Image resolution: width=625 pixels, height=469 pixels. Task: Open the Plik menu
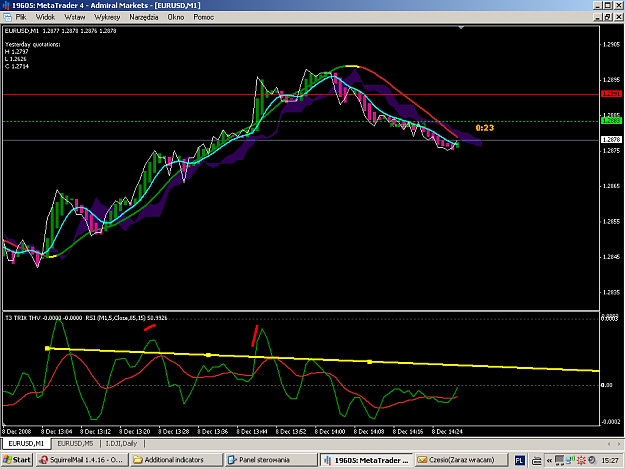(21, 17)
